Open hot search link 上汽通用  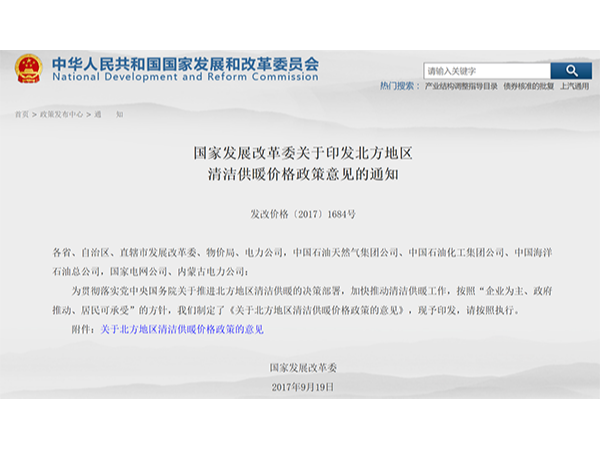575,87
